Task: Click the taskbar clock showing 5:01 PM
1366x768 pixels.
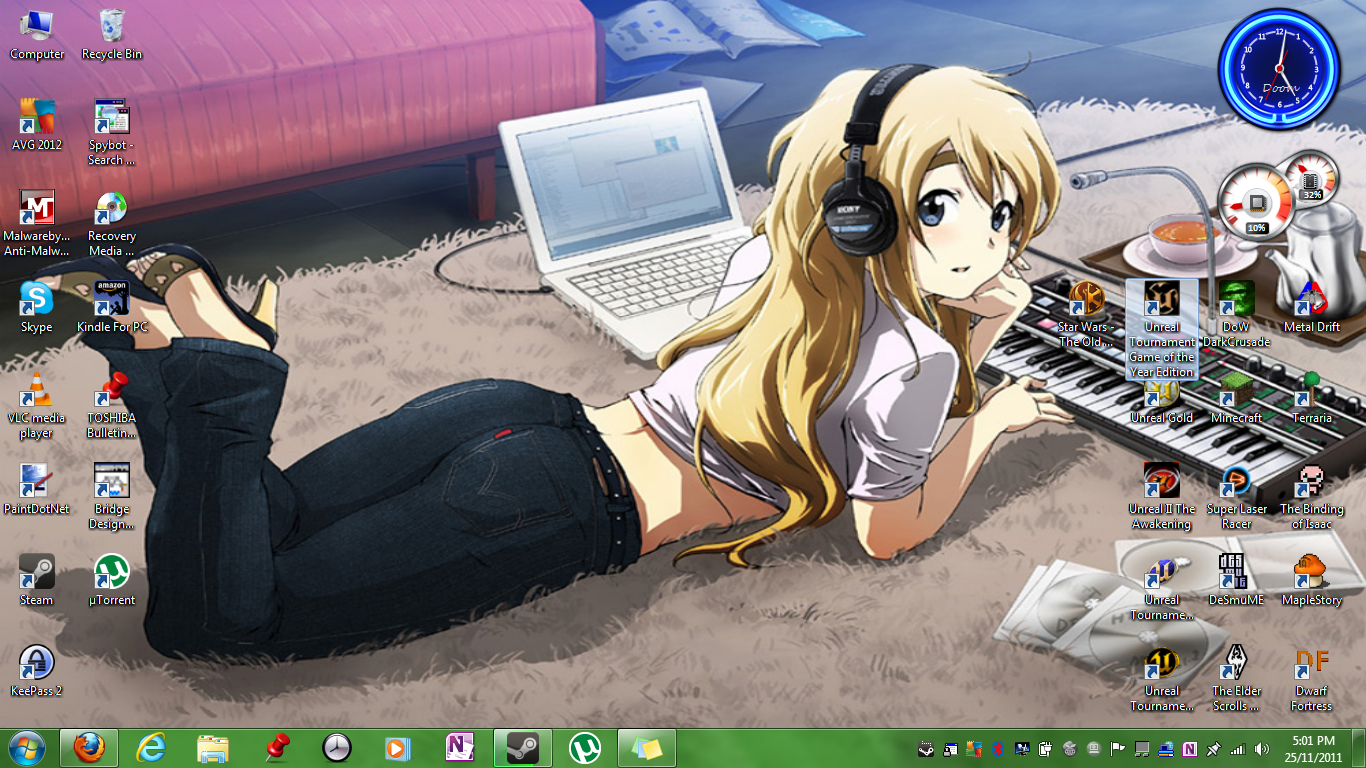Action: click(x=1312, y=749)
